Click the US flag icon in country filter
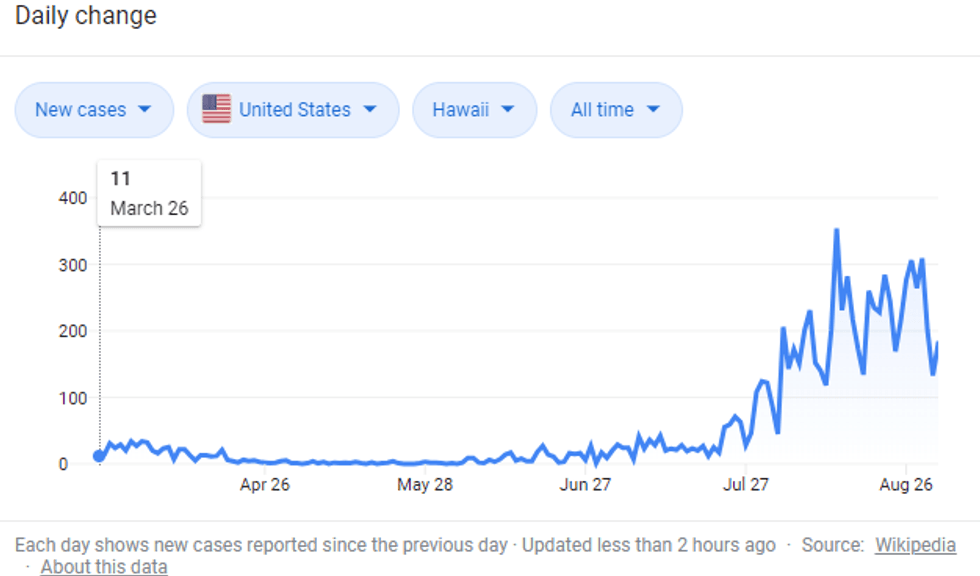The image size is (980, 576). point(216,109)
